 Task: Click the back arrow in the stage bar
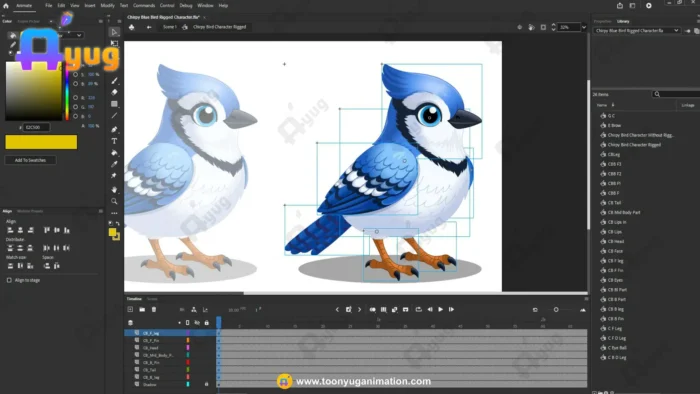click(x=149, y=27)
